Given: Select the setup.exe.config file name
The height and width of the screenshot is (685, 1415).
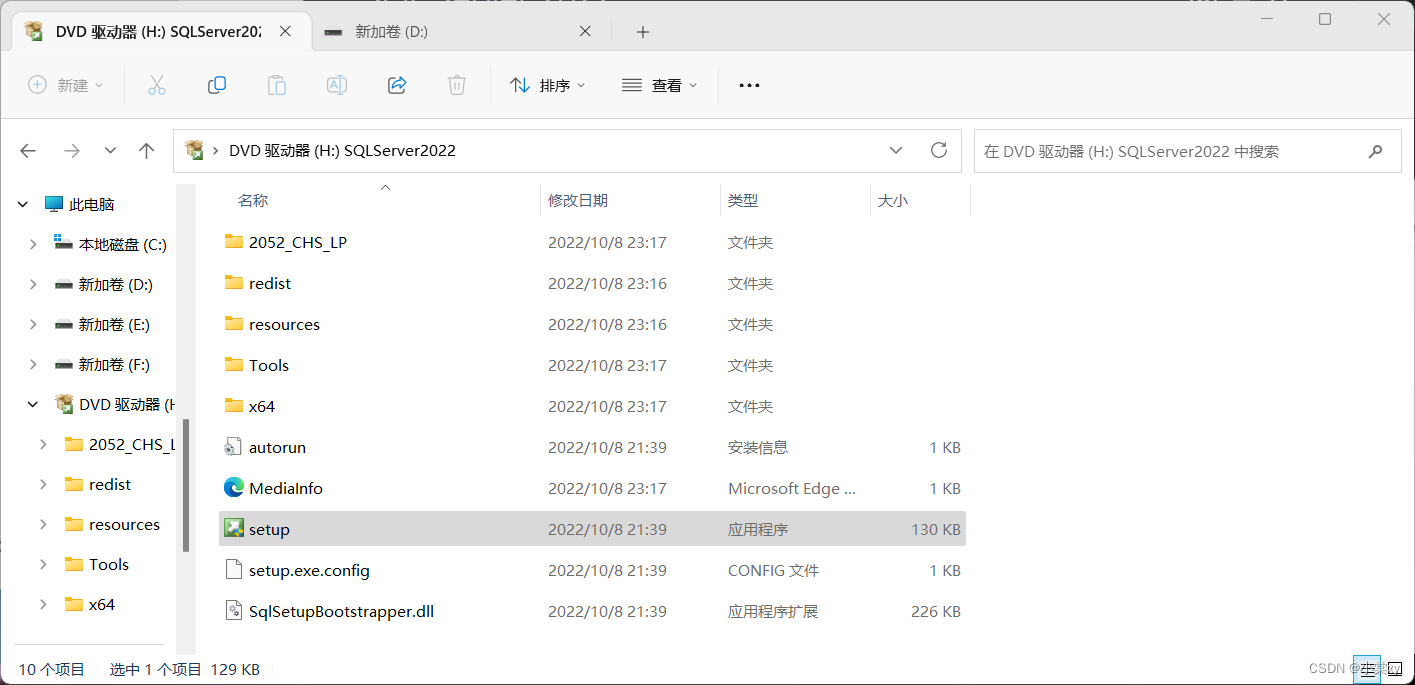Looking at the screenshot, I should coord(309,570).
